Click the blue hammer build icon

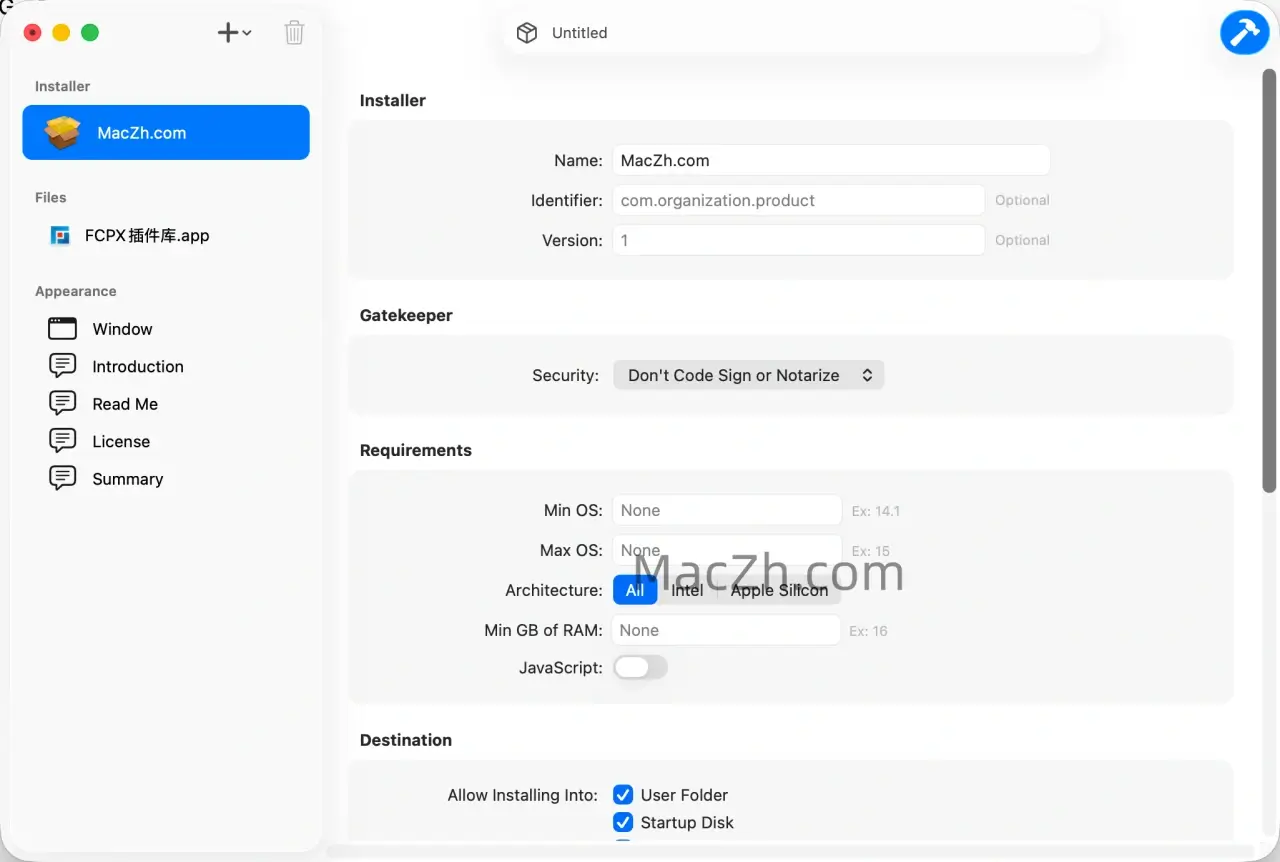point(1244,32)
